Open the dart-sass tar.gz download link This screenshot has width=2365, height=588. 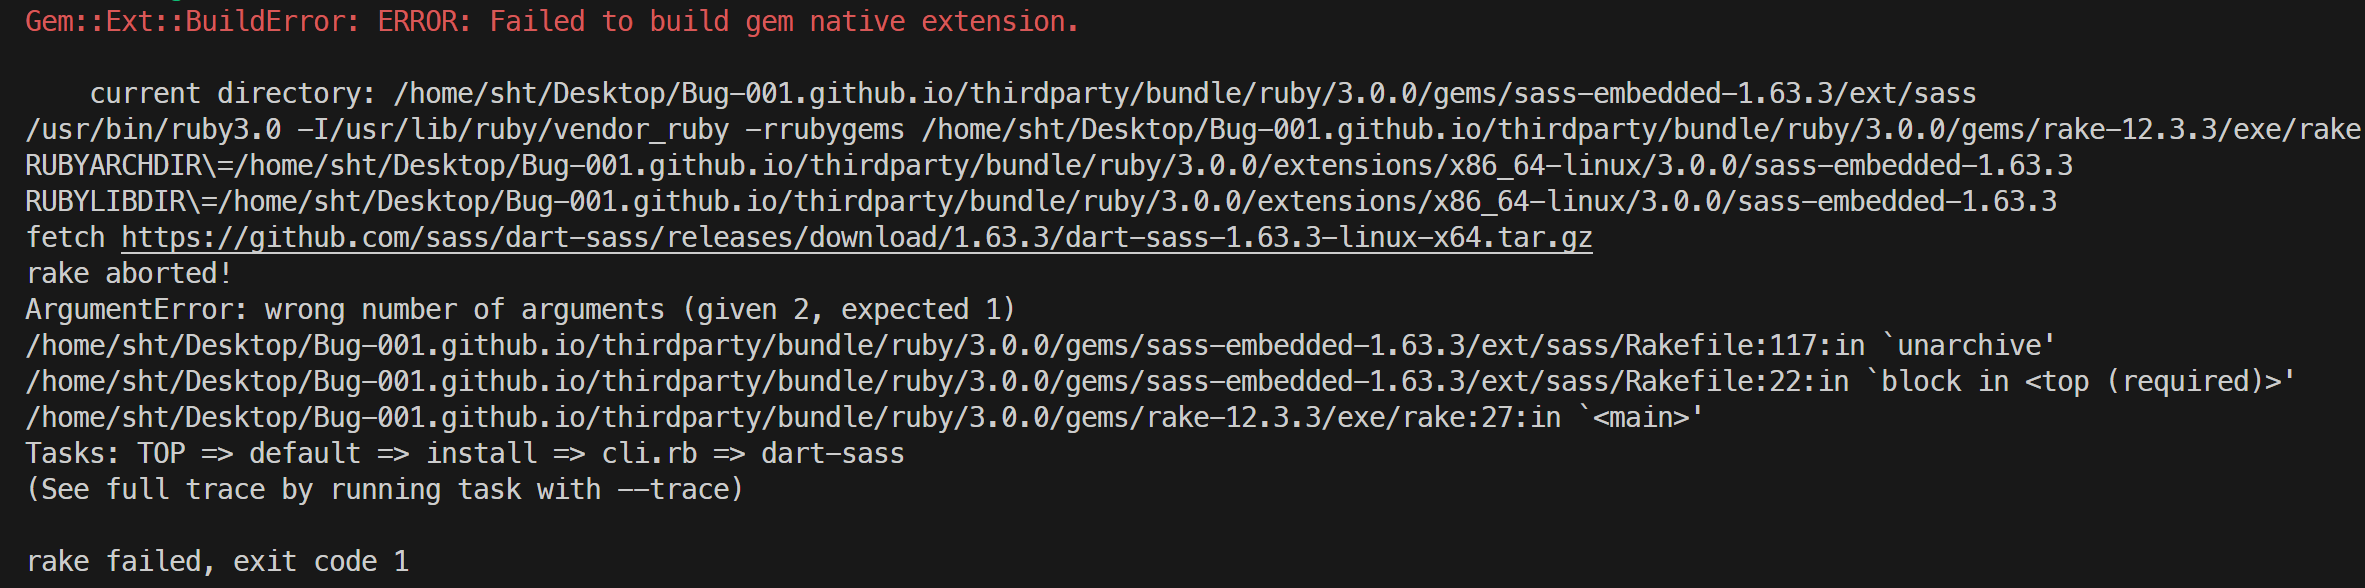856,238
